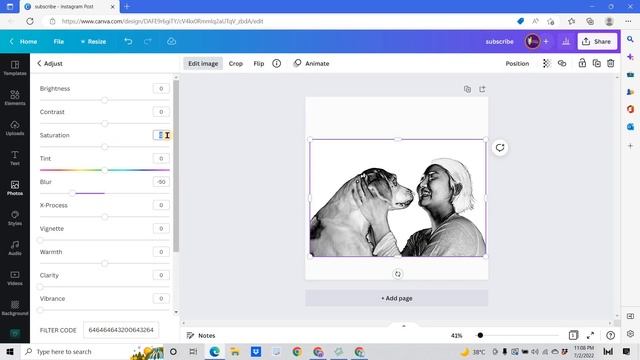This screenshot has width=640, height=360.
Task: Click the Brightness slider handle
Action: point(105,100)
